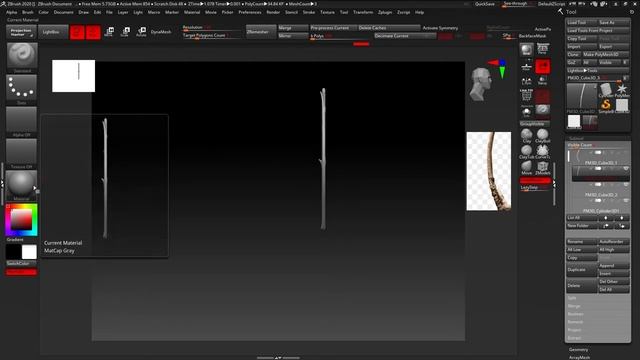
Task: Collapse the Subtool section header
Action: [576, 138]
